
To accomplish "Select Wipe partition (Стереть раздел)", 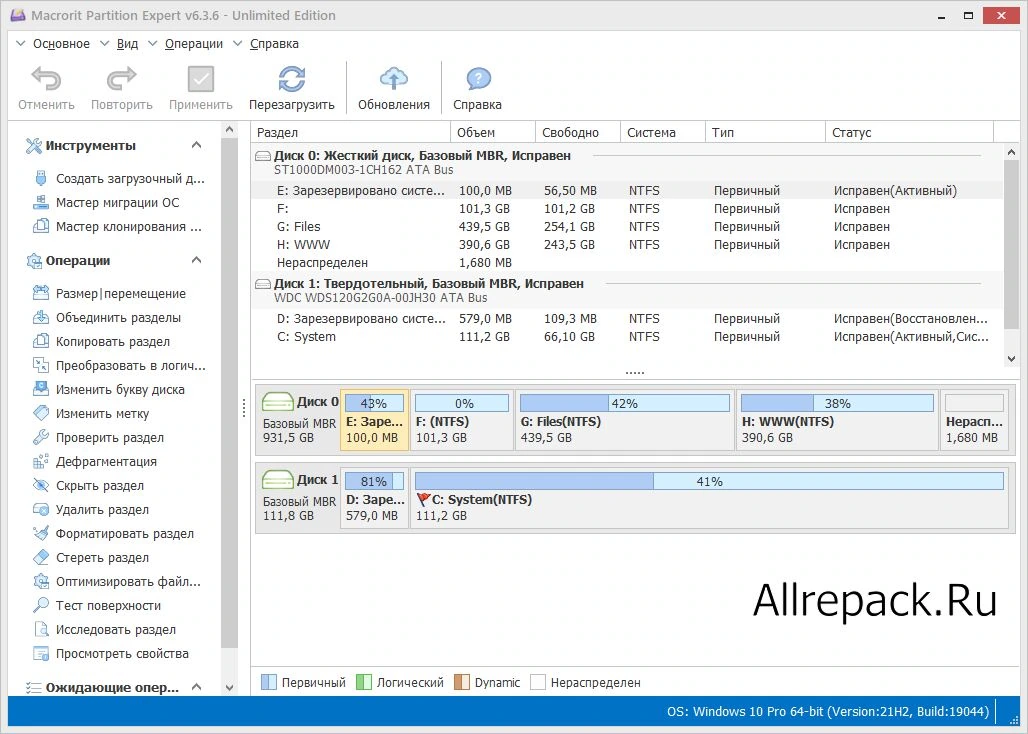I will (x=90, y=558).
